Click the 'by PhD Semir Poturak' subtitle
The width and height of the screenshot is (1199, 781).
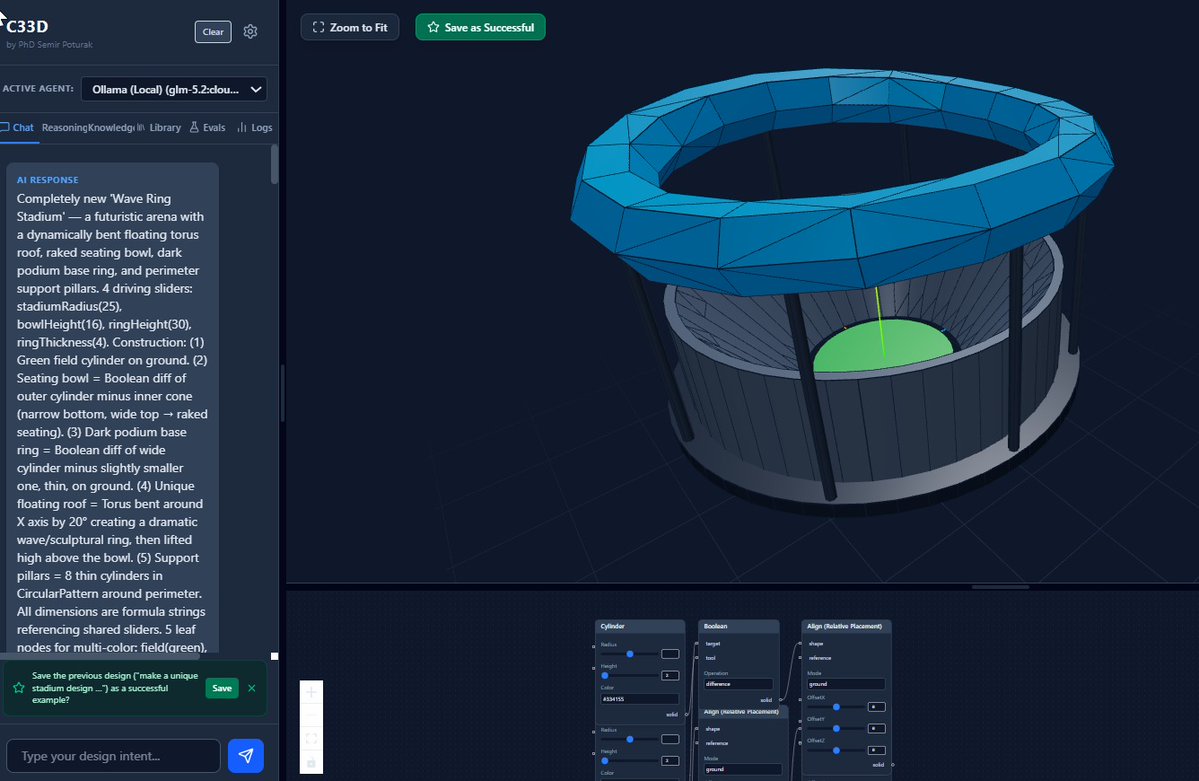[x=49, y=44]
